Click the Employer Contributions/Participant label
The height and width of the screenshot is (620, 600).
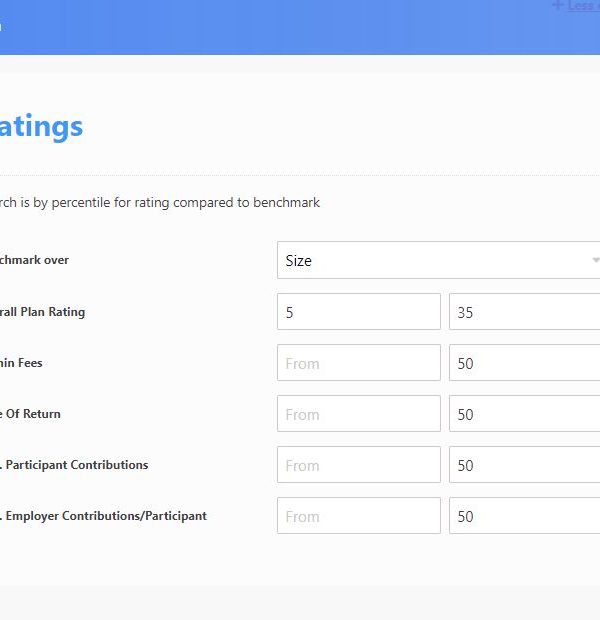tap(104, 516)
